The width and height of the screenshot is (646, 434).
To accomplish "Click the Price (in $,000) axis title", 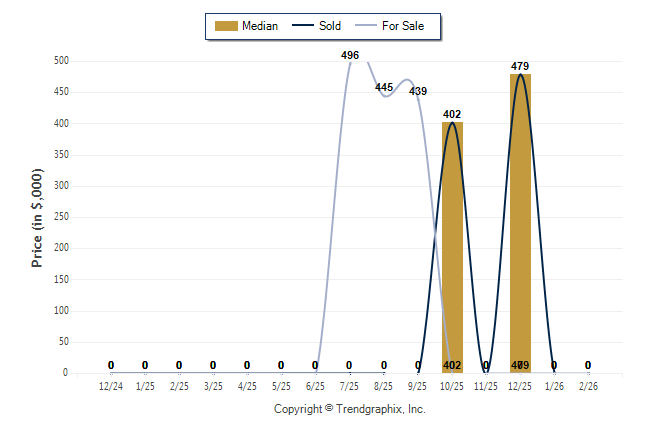I will pyautogui.click(x=37, y=217).
